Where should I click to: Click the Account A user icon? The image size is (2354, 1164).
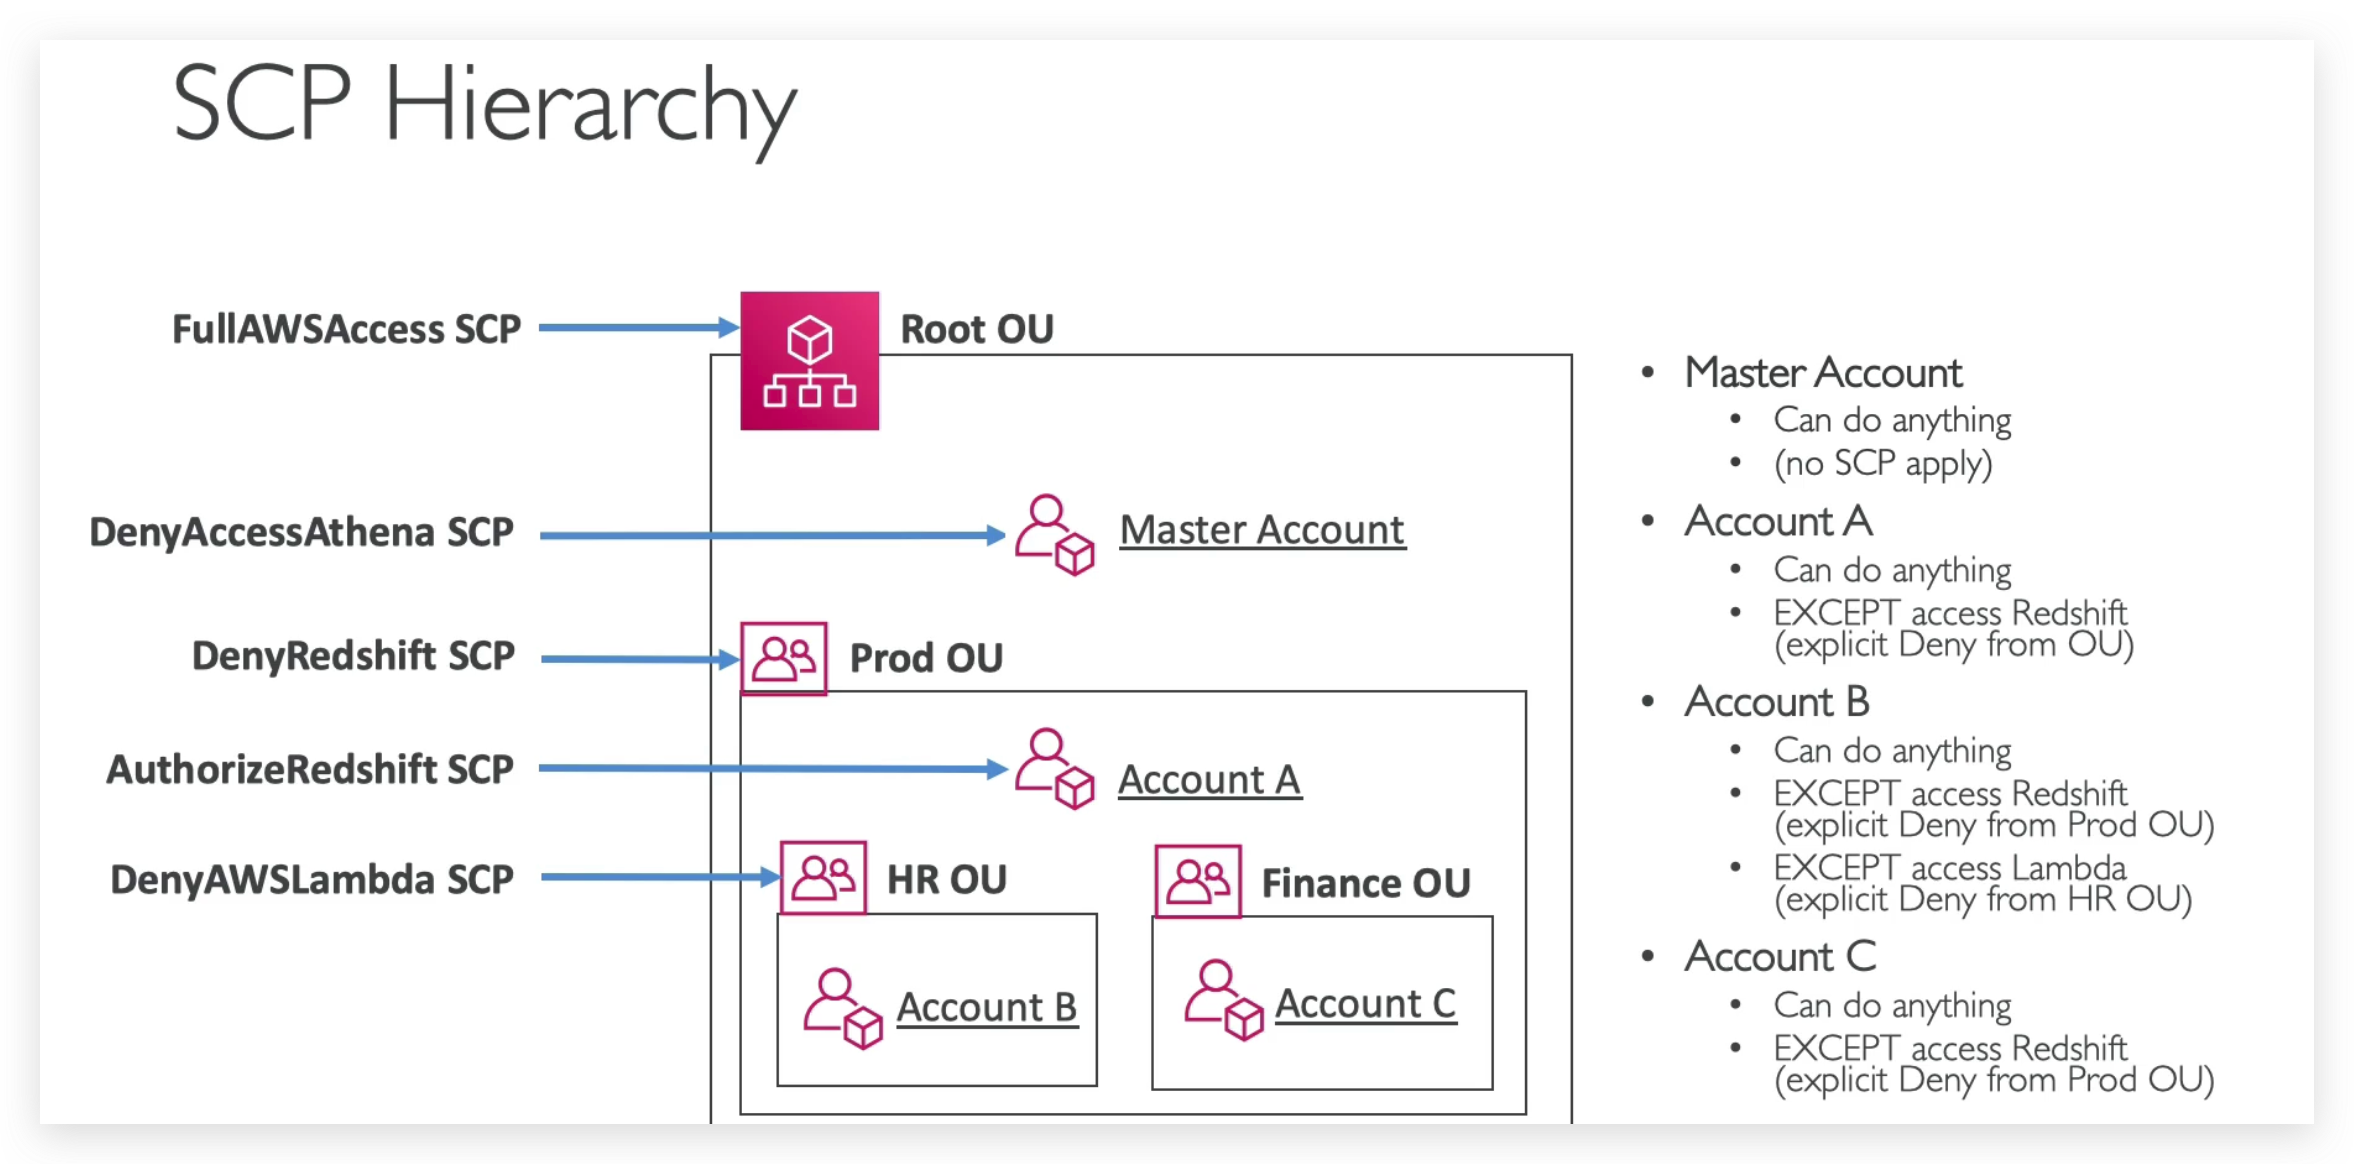(1054, 768)
